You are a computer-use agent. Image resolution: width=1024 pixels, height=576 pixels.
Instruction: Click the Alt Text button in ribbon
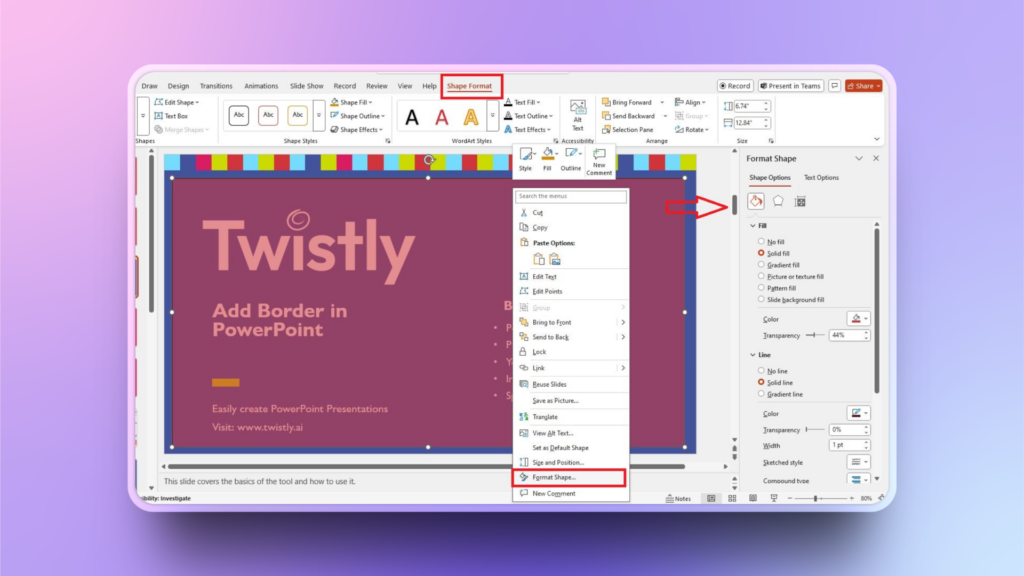577,116
